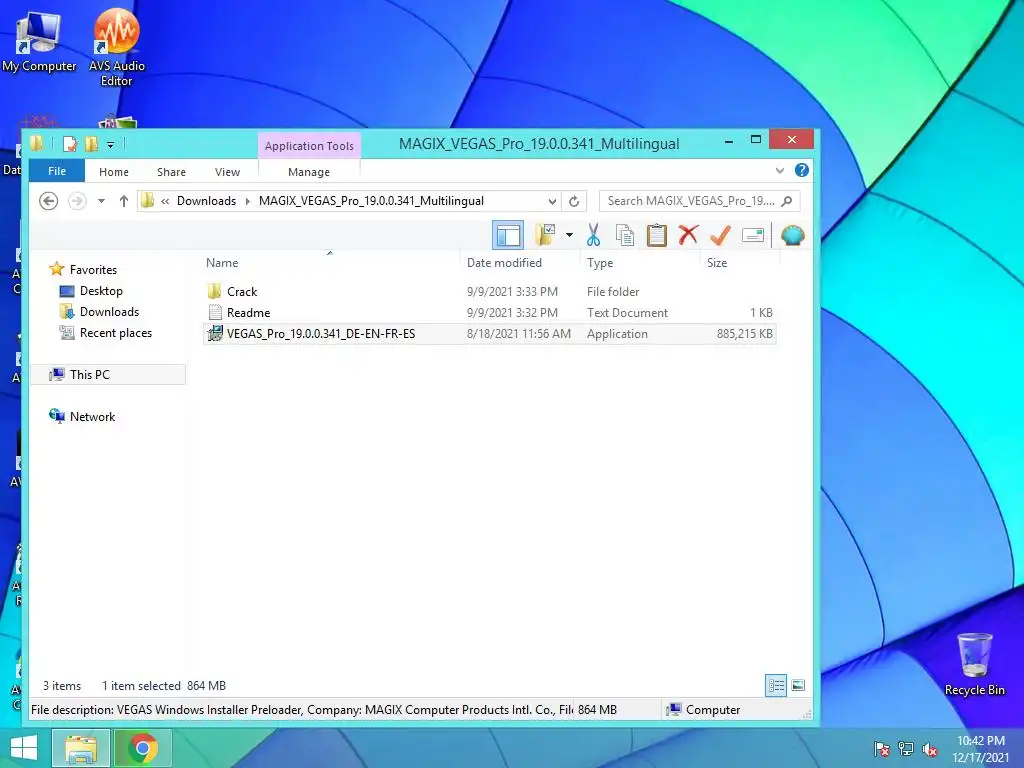1024x768 pixels.
Task: Open the folder options toolbar icon
Action: [x=545, y=235]
